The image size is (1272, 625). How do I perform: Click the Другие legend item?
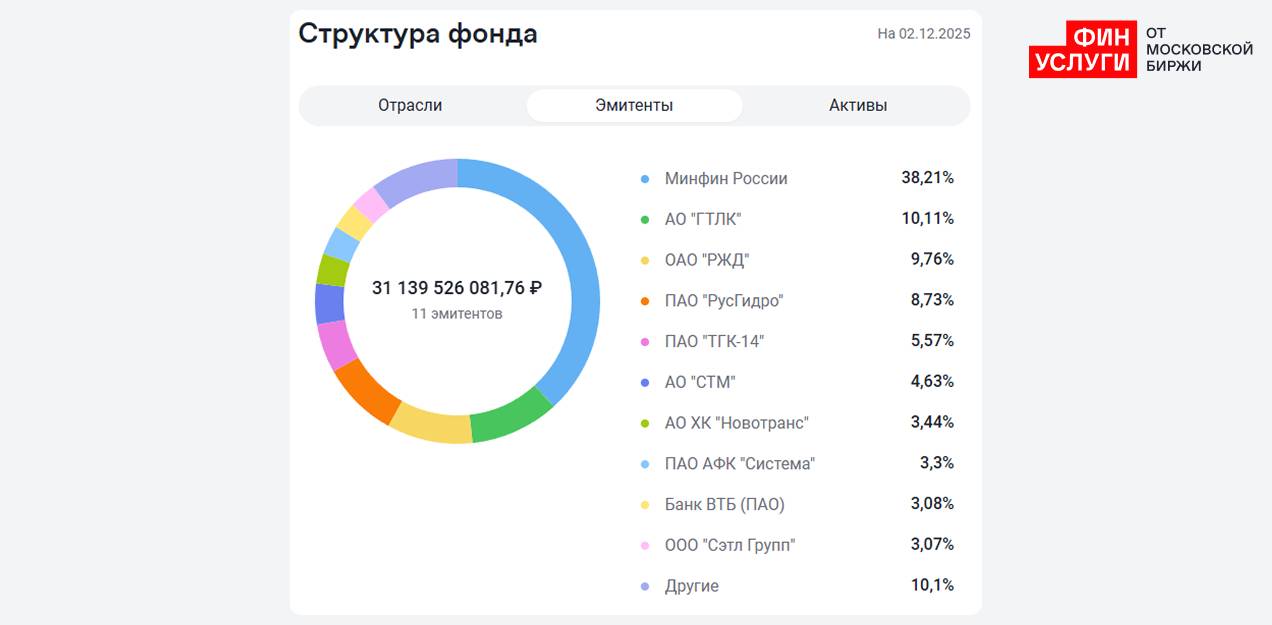[691, 586]
